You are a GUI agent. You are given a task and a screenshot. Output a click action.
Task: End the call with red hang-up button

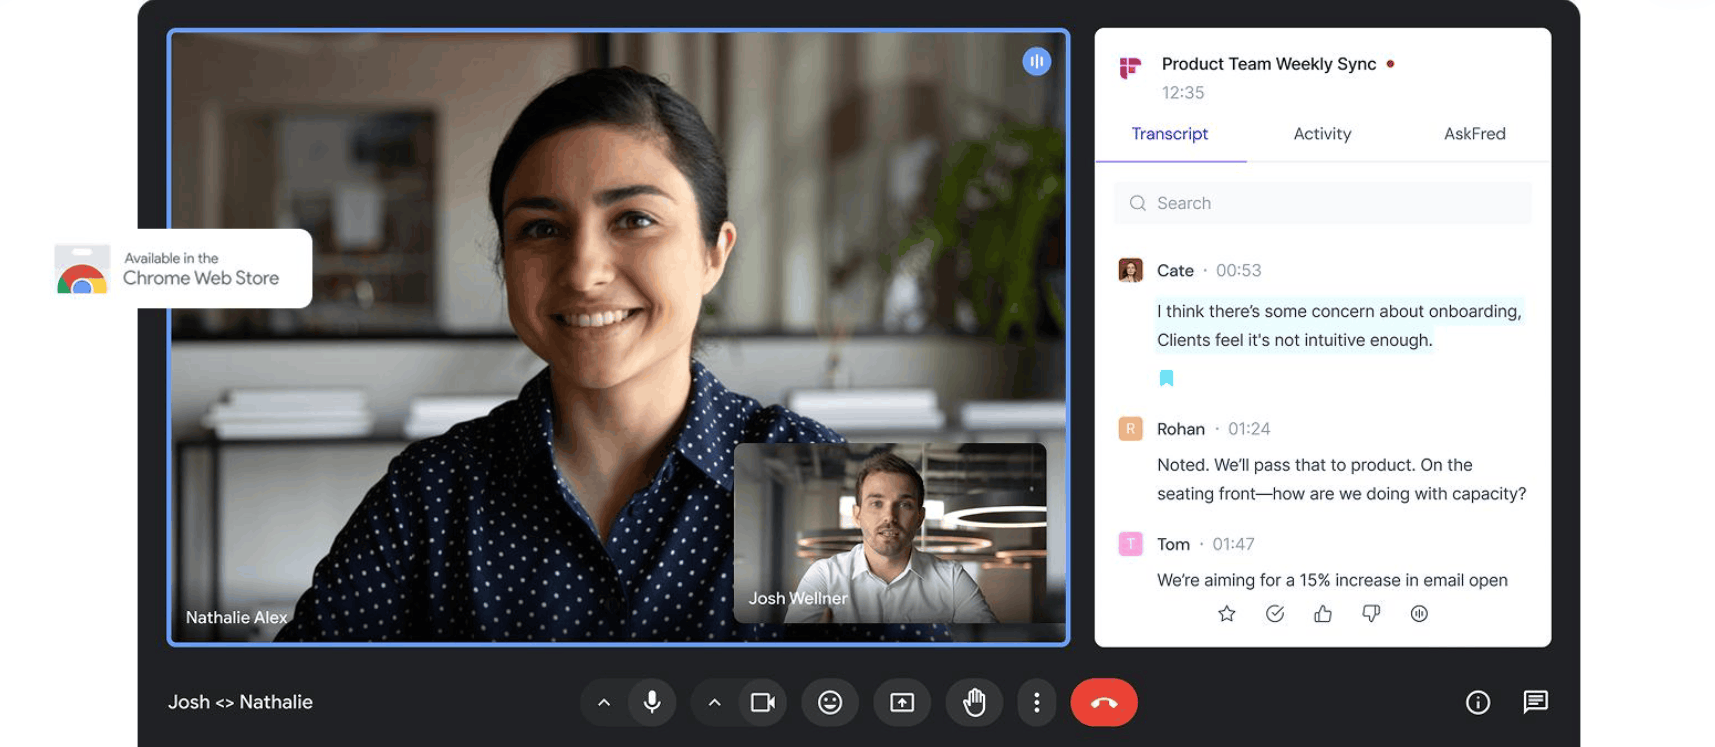tap(1104, 703)
